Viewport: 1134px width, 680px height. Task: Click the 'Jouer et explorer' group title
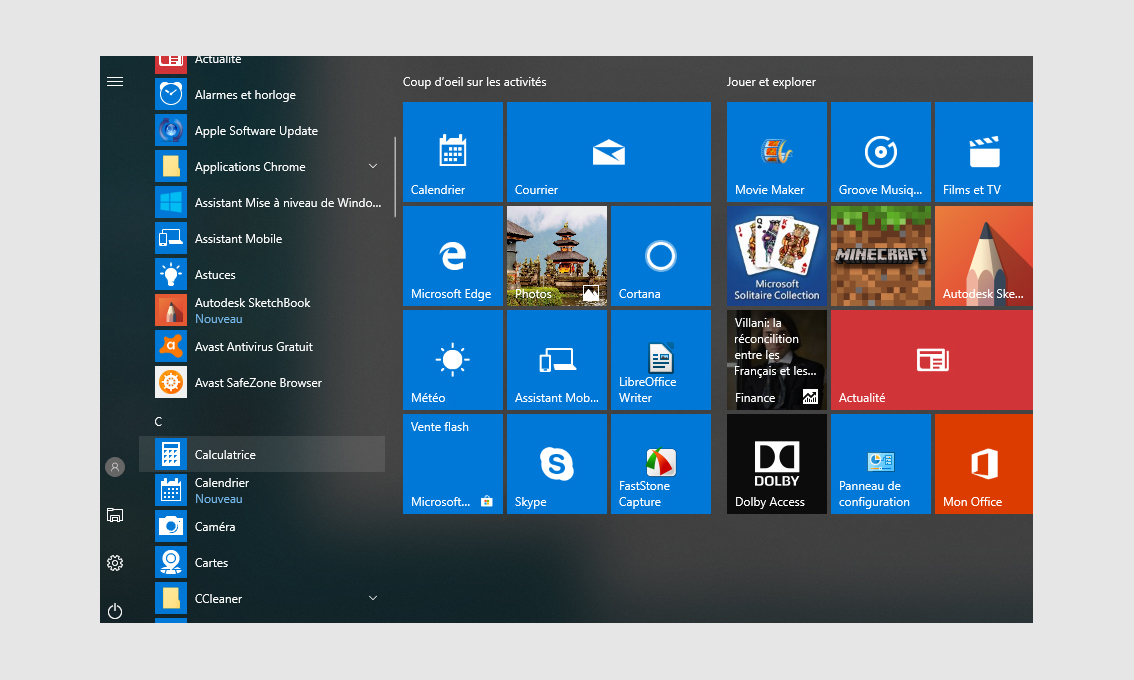(771, 82)
